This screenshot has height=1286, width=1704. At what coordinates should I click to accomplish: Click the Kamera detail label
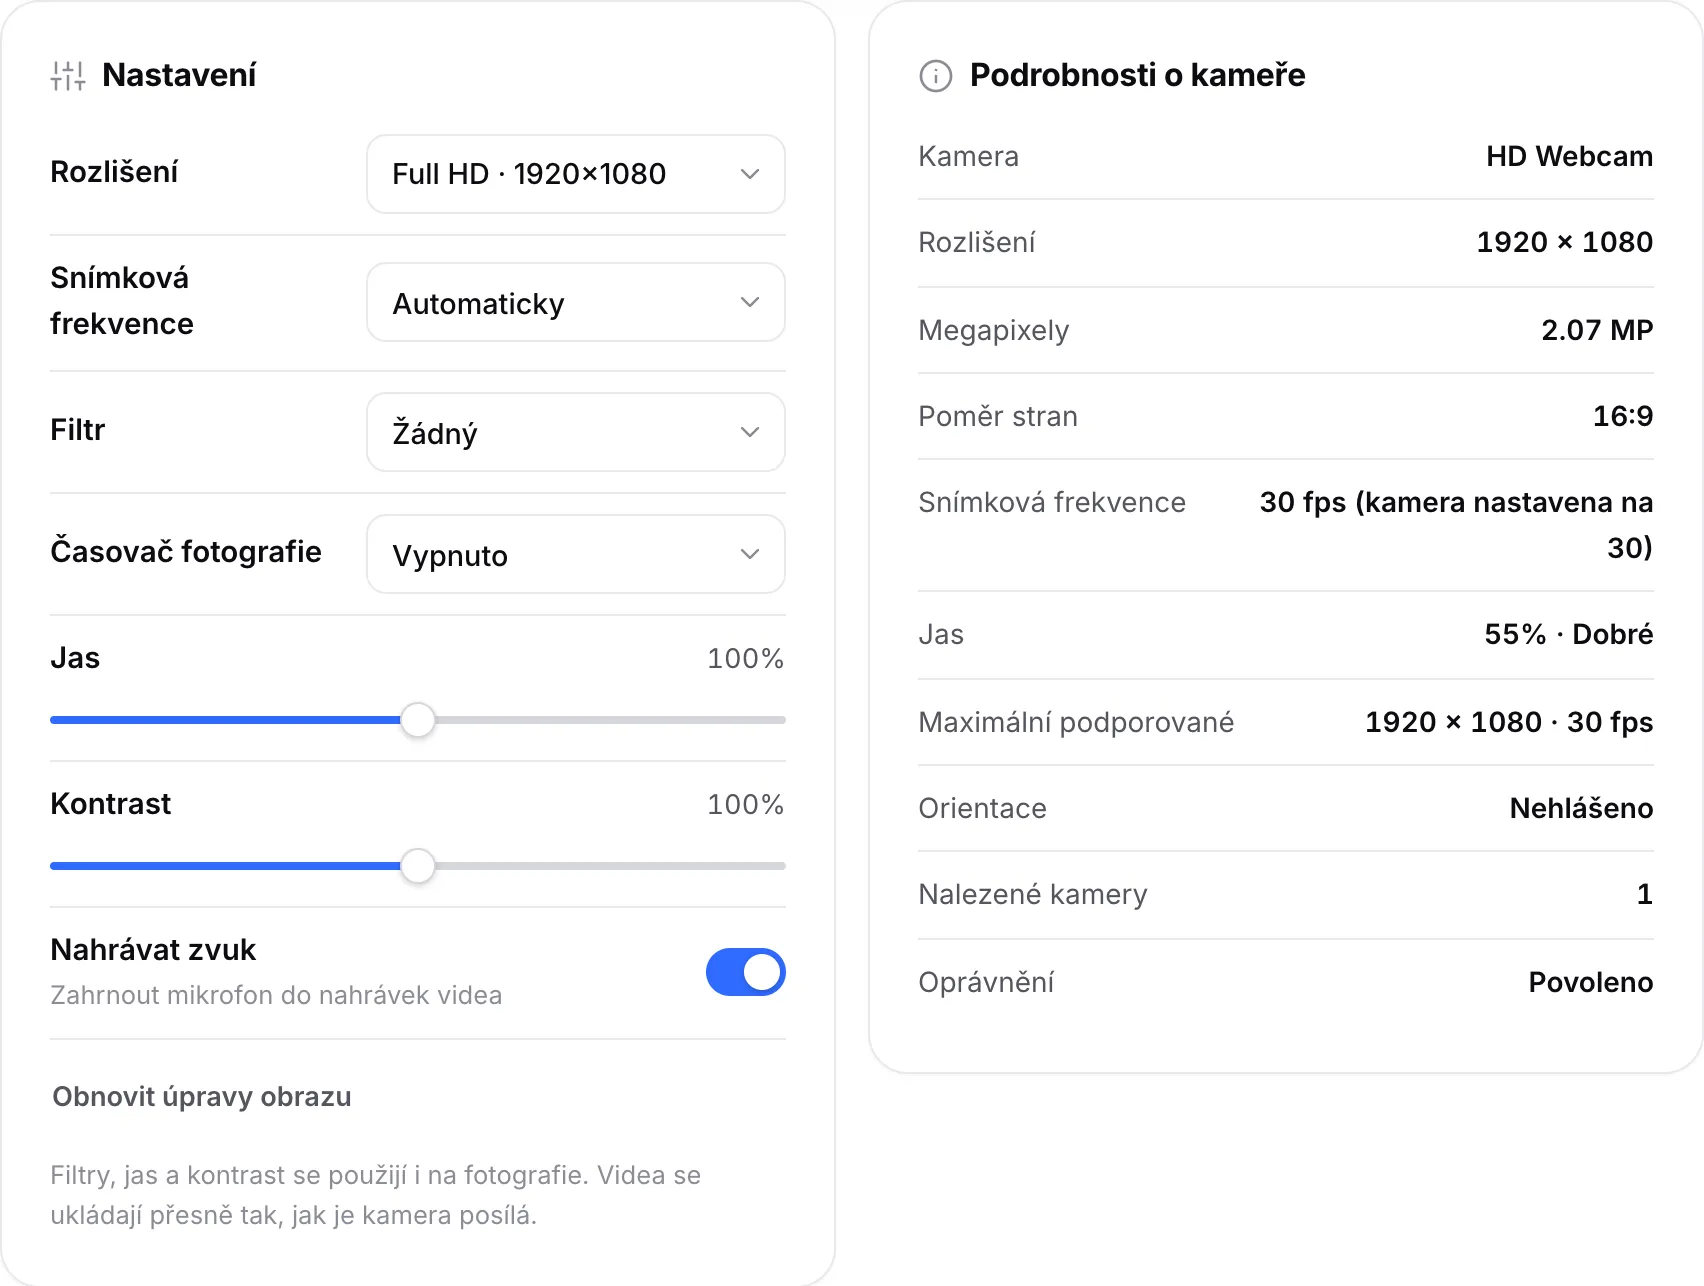[x=968, y=156]
